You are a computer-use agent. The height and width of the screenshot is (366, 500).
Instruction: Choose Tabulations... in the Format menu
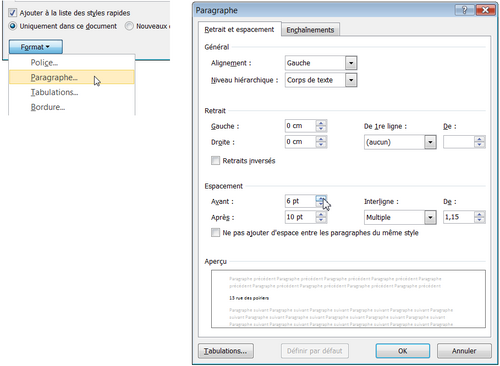54,92
